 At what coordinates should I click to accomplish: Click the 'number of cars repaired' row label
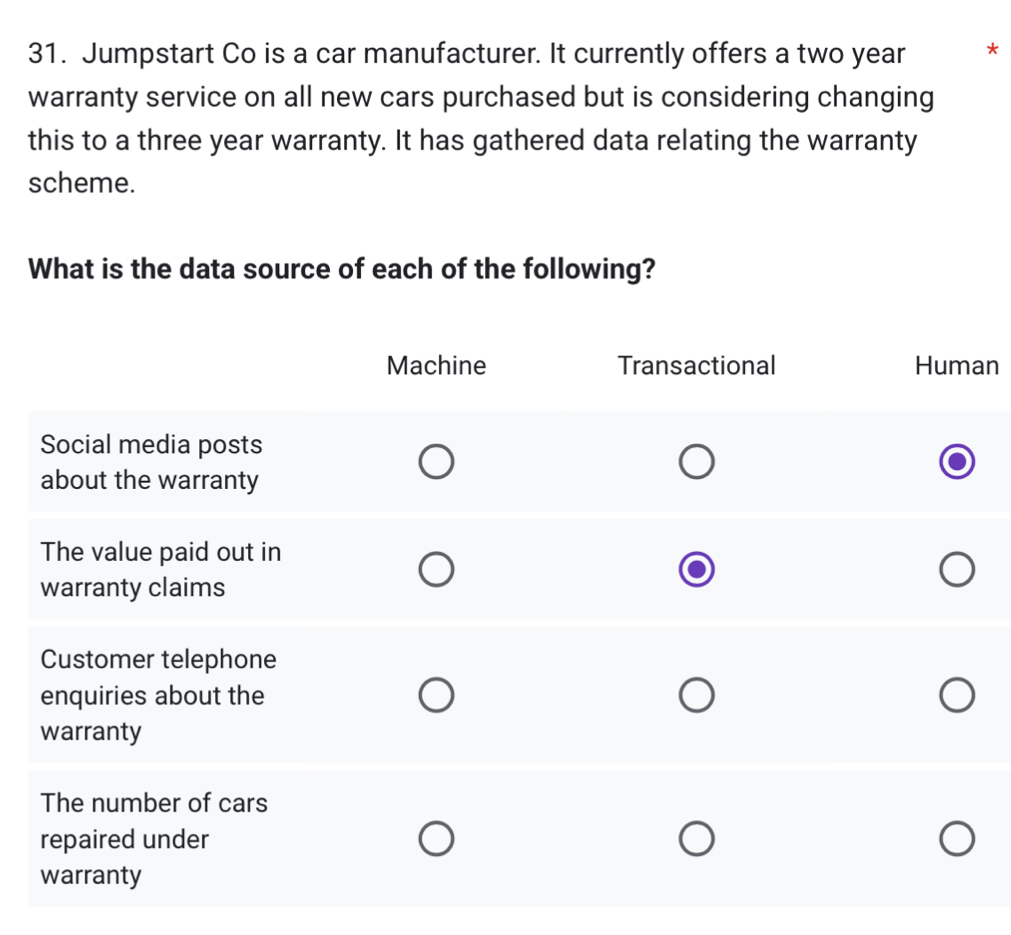click(154, 839)
